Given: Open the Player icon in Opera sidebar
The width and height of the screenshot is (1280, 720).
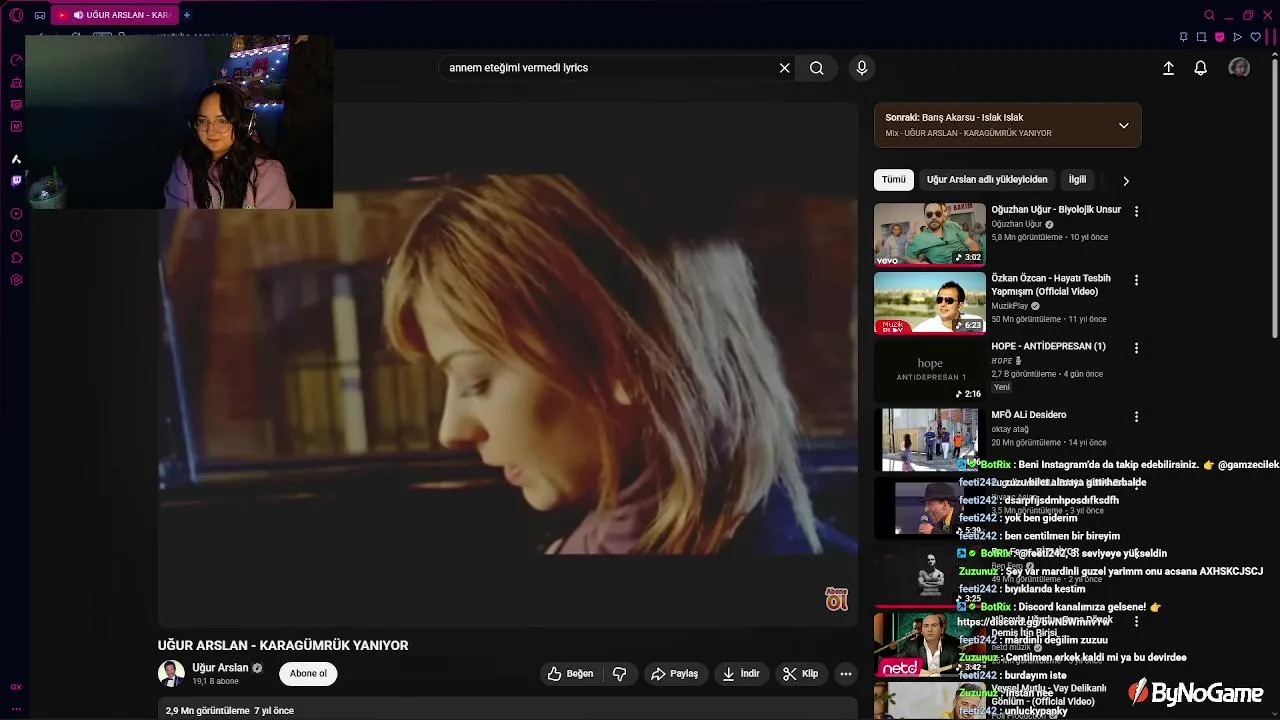Looking at the screenshot, I should click(x=16, y=214).
